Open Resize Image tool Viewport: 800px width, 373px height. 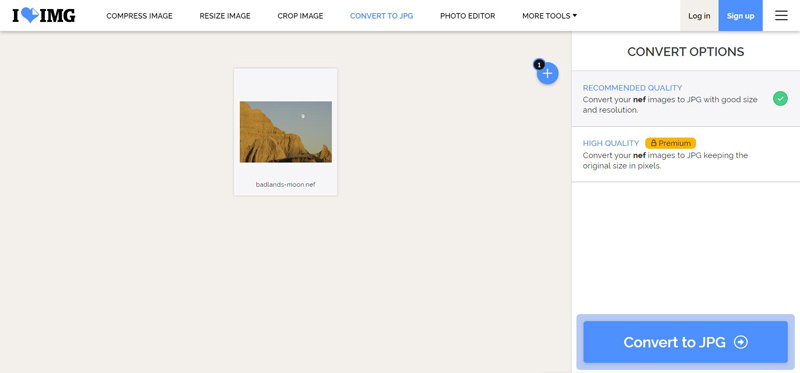pos(225,16)
